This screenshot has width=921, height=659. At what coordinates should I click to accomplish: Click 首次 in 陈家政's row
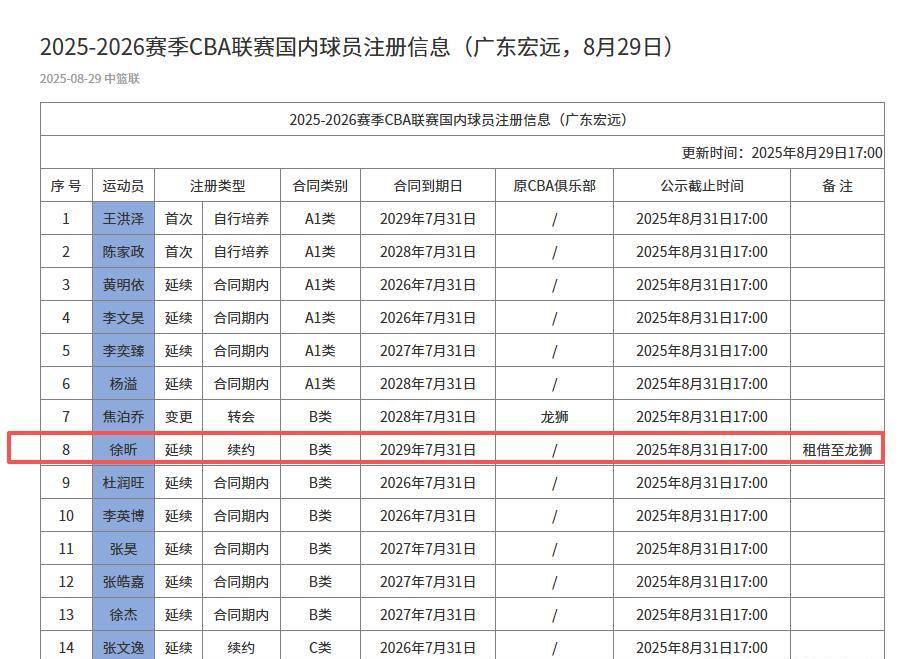pos(179,251)
